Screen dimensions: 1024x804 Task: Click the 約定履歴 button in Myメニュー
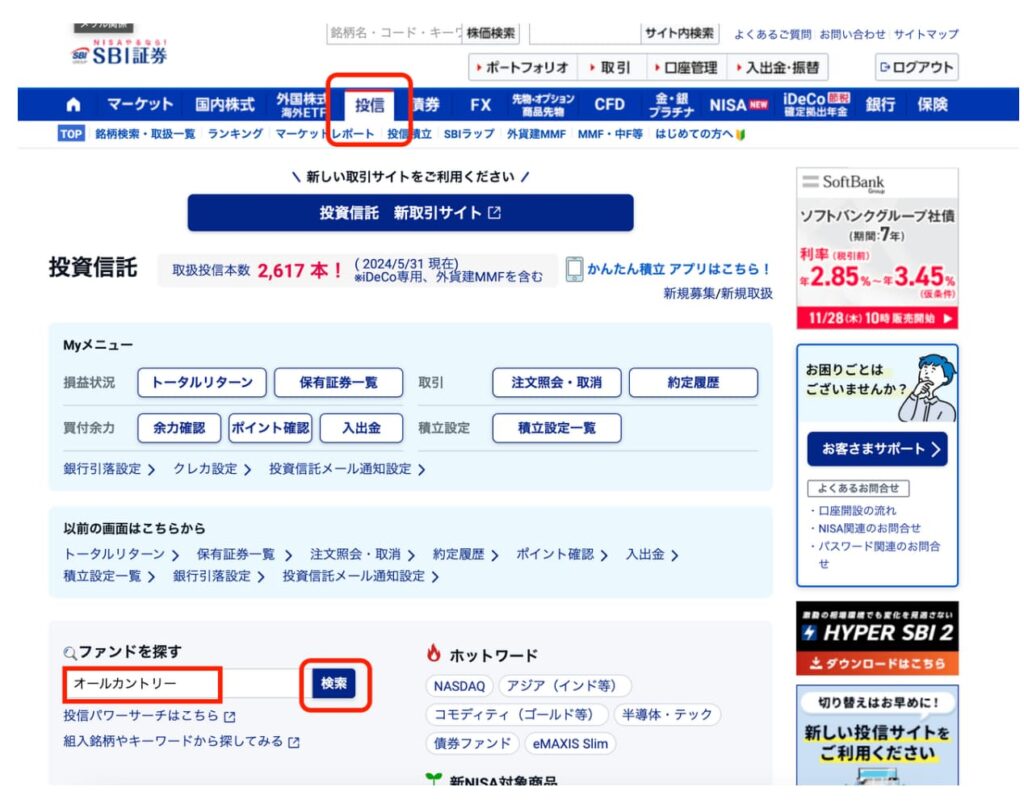(694, 383)
